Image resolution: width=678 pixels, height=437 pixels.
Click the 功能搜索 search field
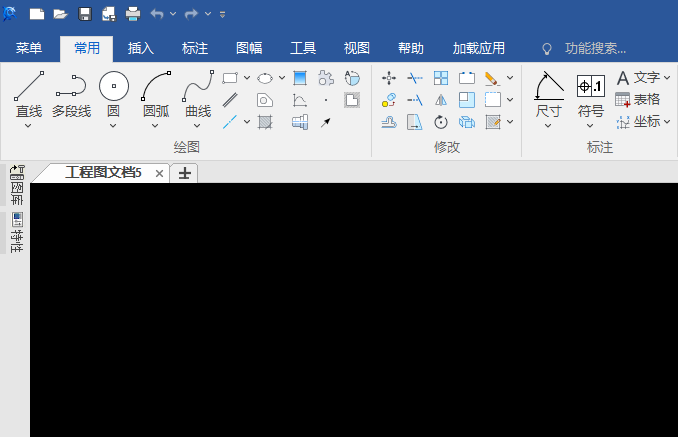595,48
